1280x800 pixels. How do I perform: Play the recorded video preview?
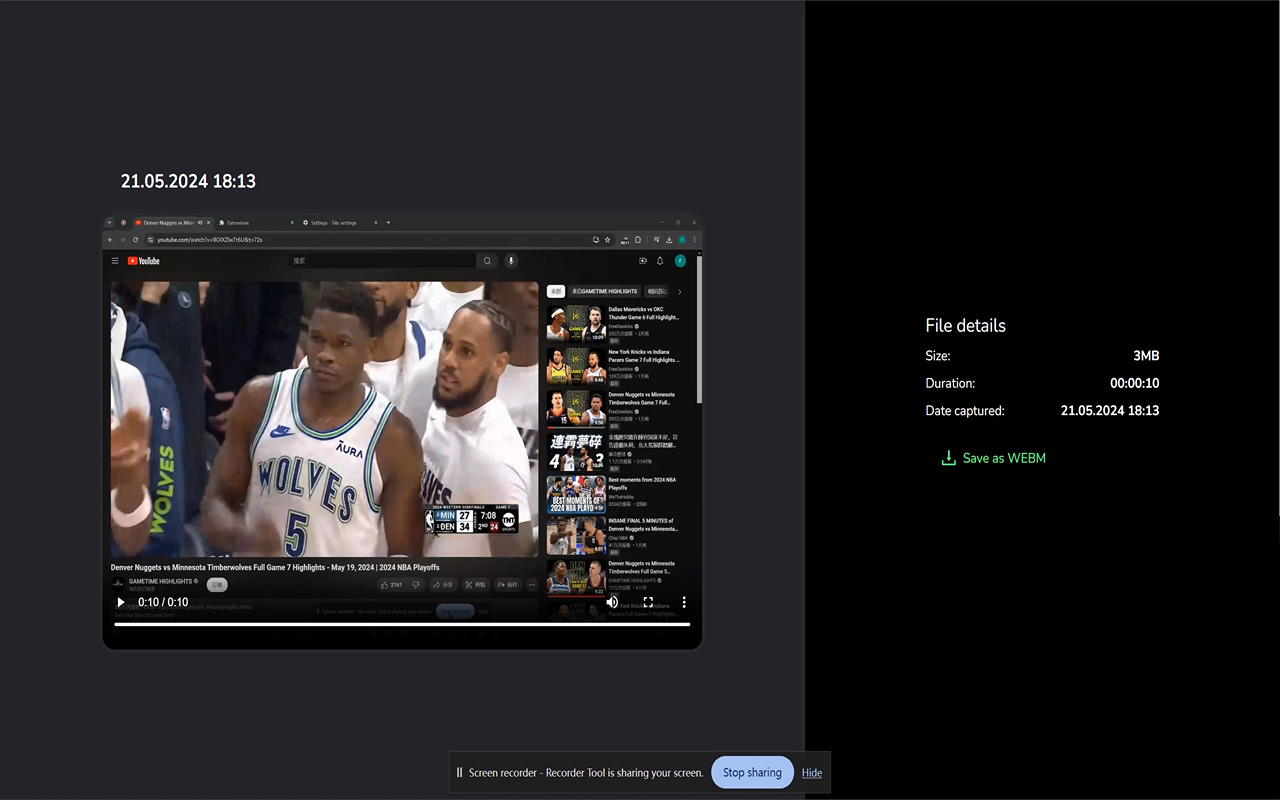[121, 602]
